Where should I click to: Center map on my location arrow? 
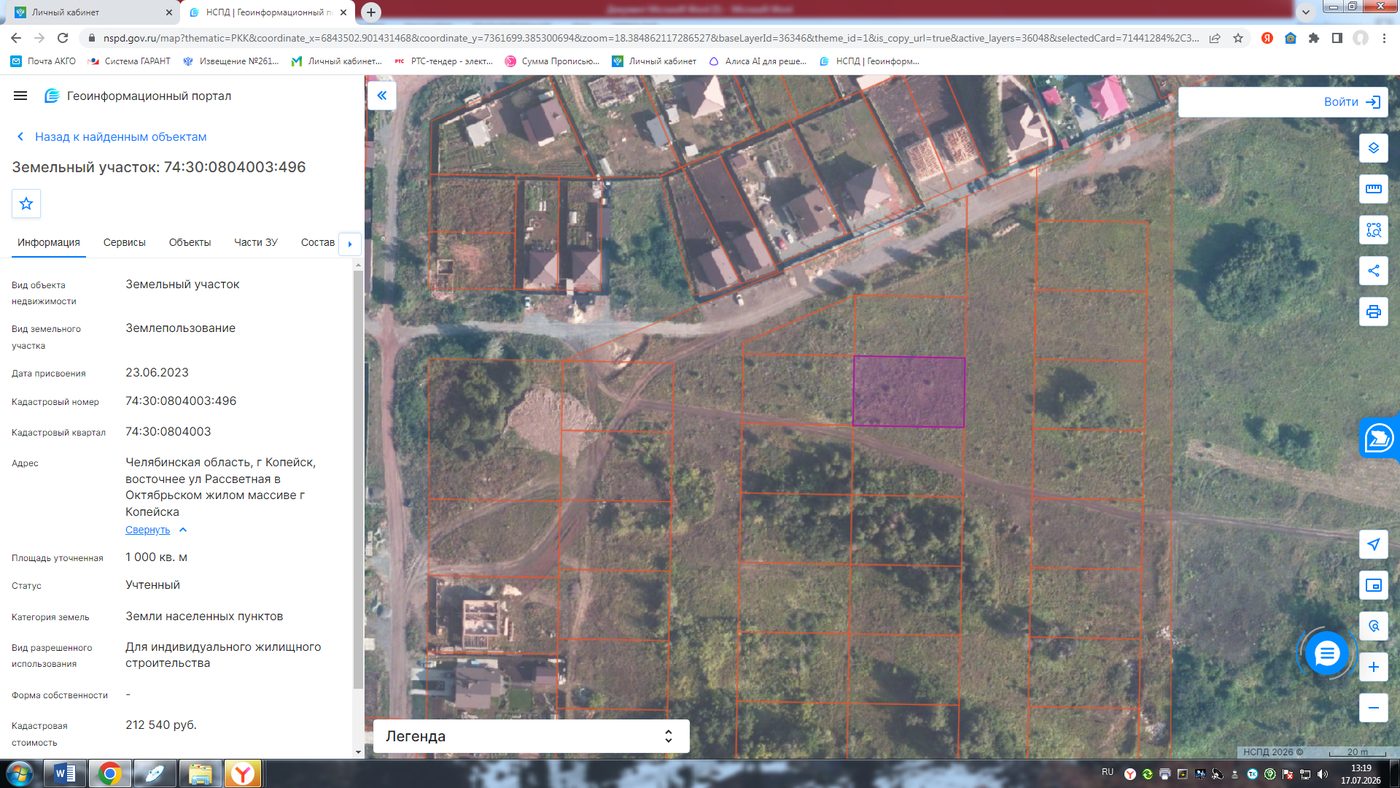pyautogui.click(x=1373, y=544)
